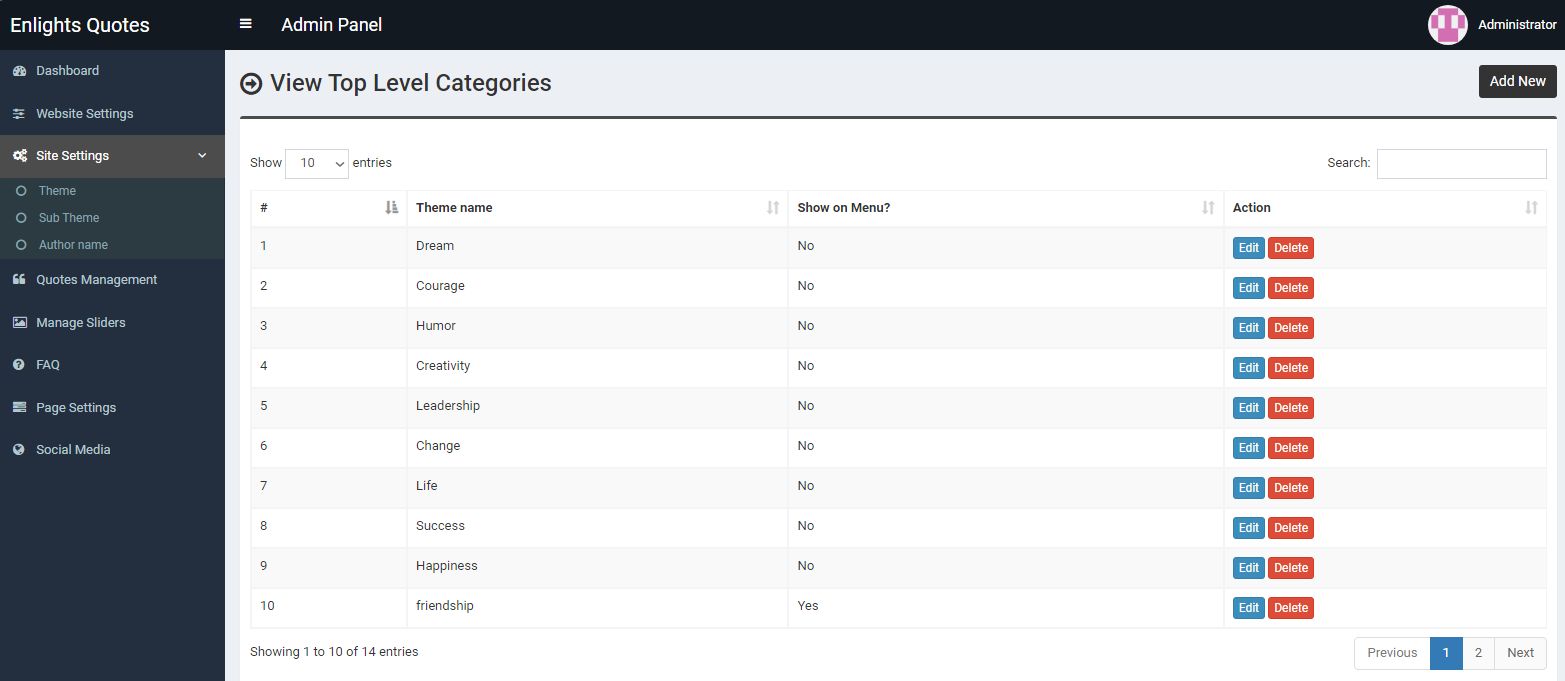1565x681 pixels.
Task: Click the Website Settings sliders icon
Action: click(x=19, y=114)
